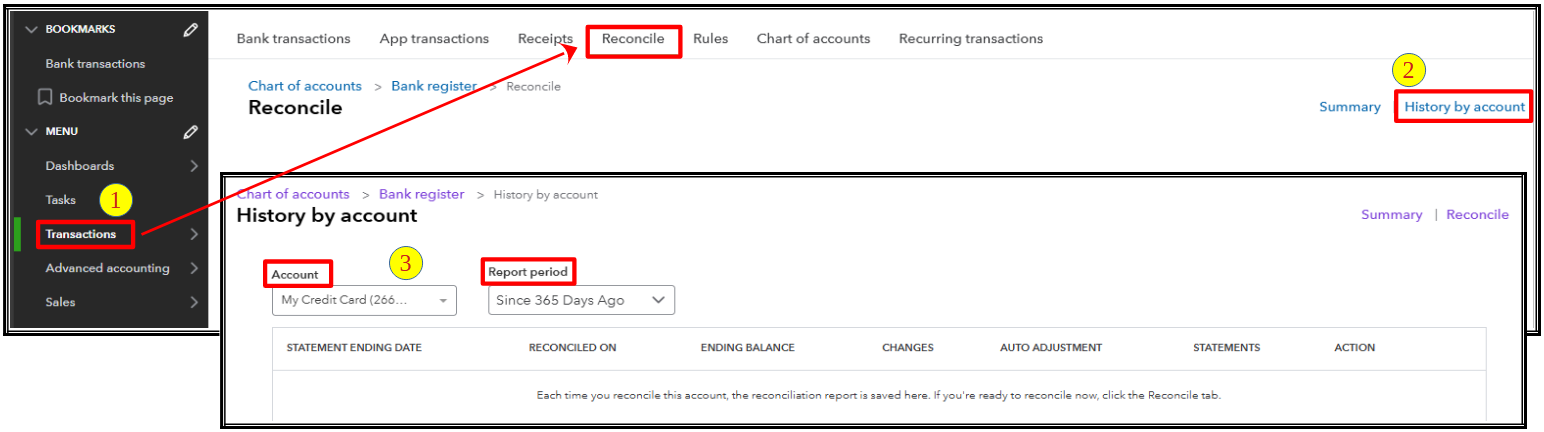Expand the Dashboards submenu arrow
The image size is (1544, 432).
point(194,166)
